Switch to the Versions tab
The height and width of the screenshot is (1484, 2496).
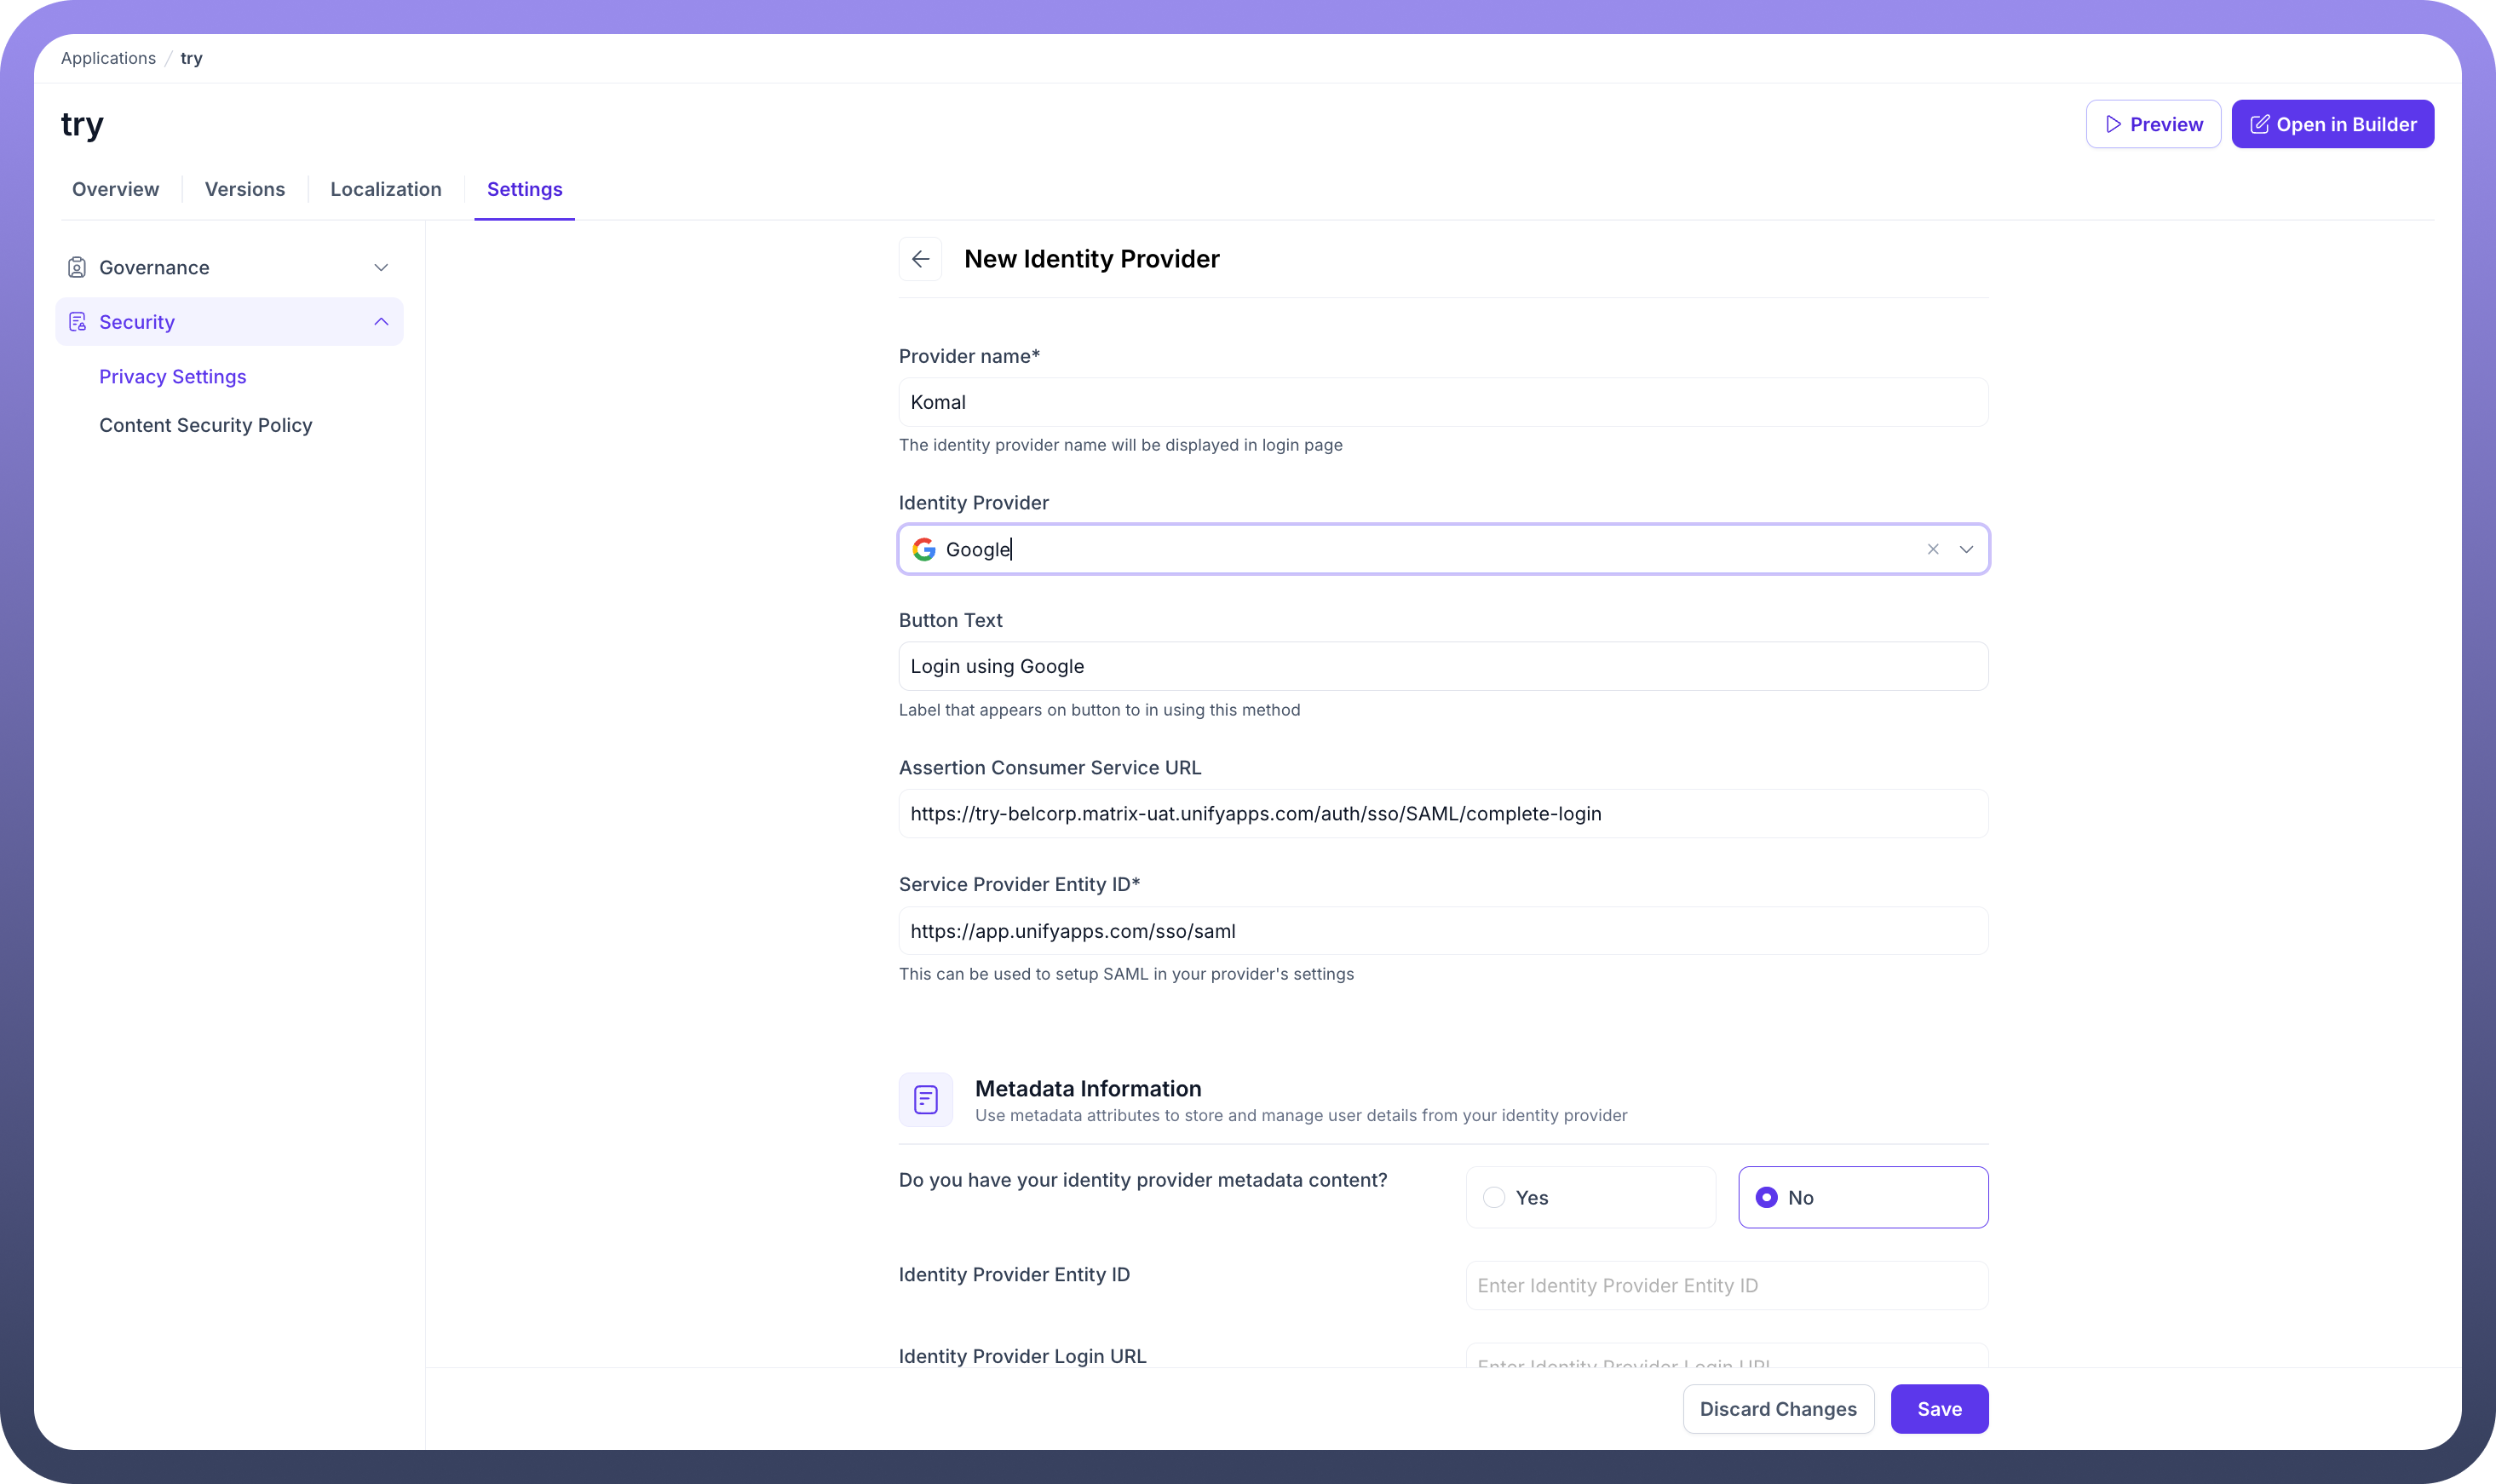click(244, 189)
